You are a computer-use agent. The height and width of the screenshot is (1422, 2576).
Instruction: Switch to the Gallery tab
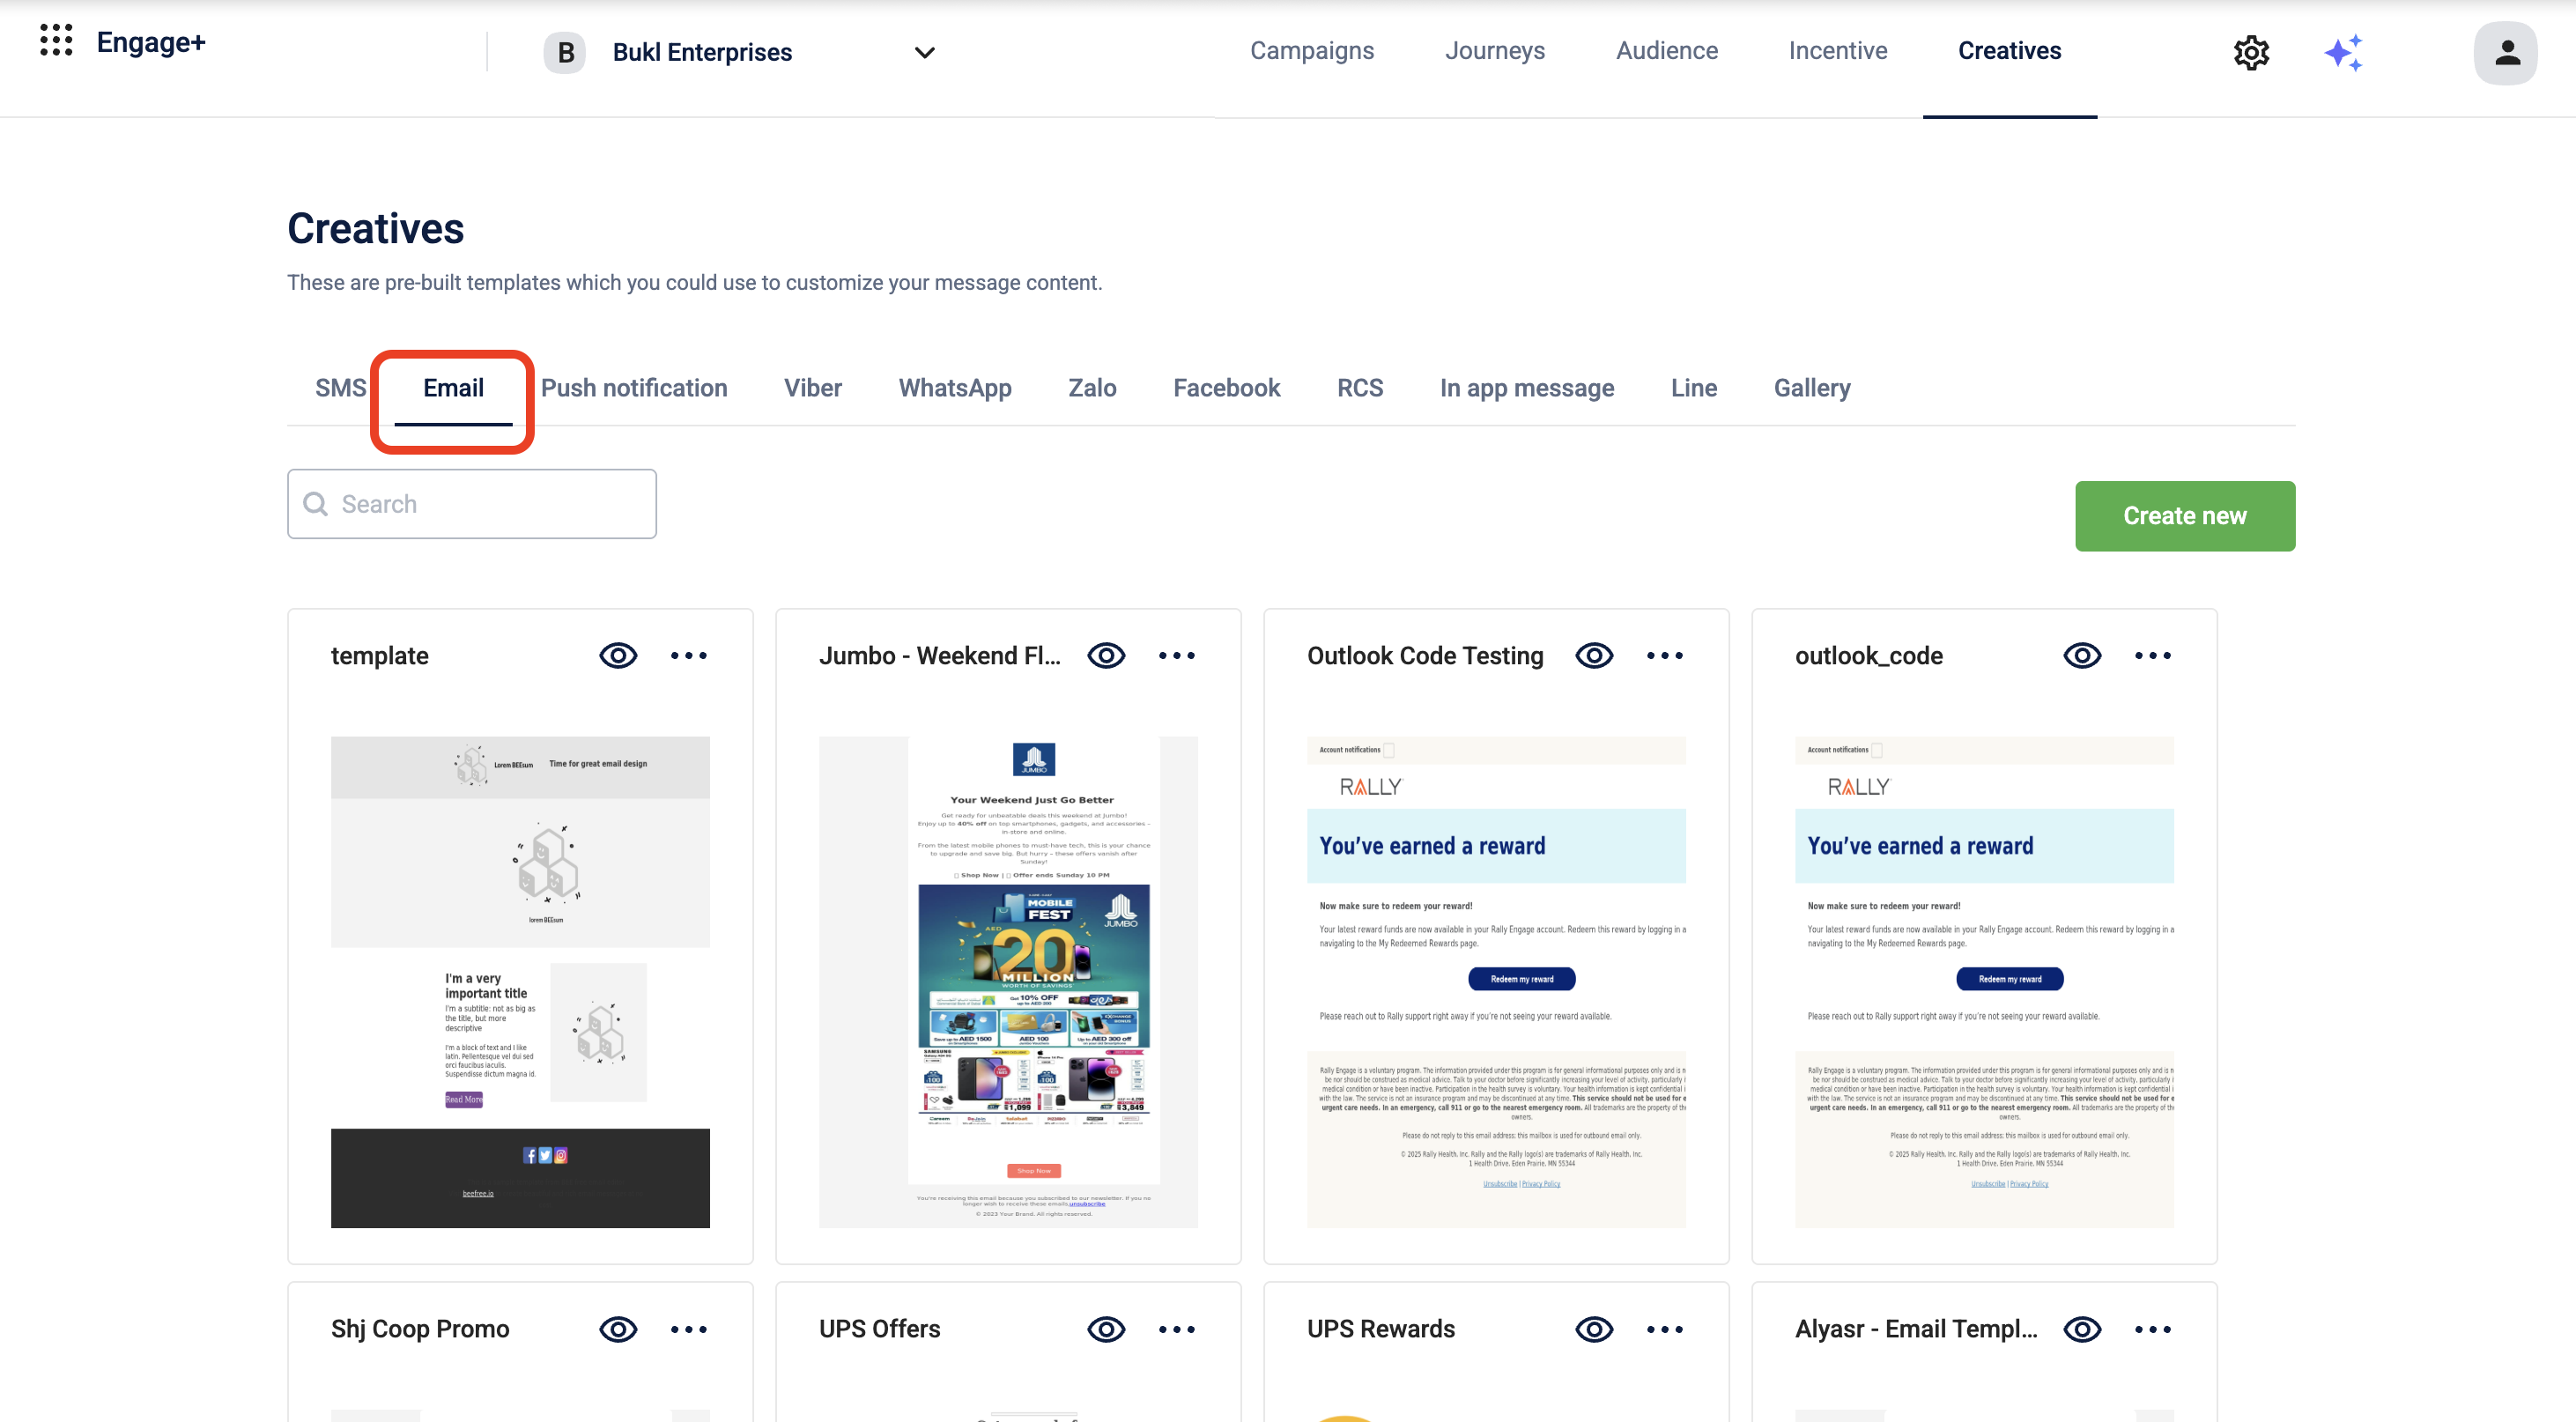[1811, 388]
